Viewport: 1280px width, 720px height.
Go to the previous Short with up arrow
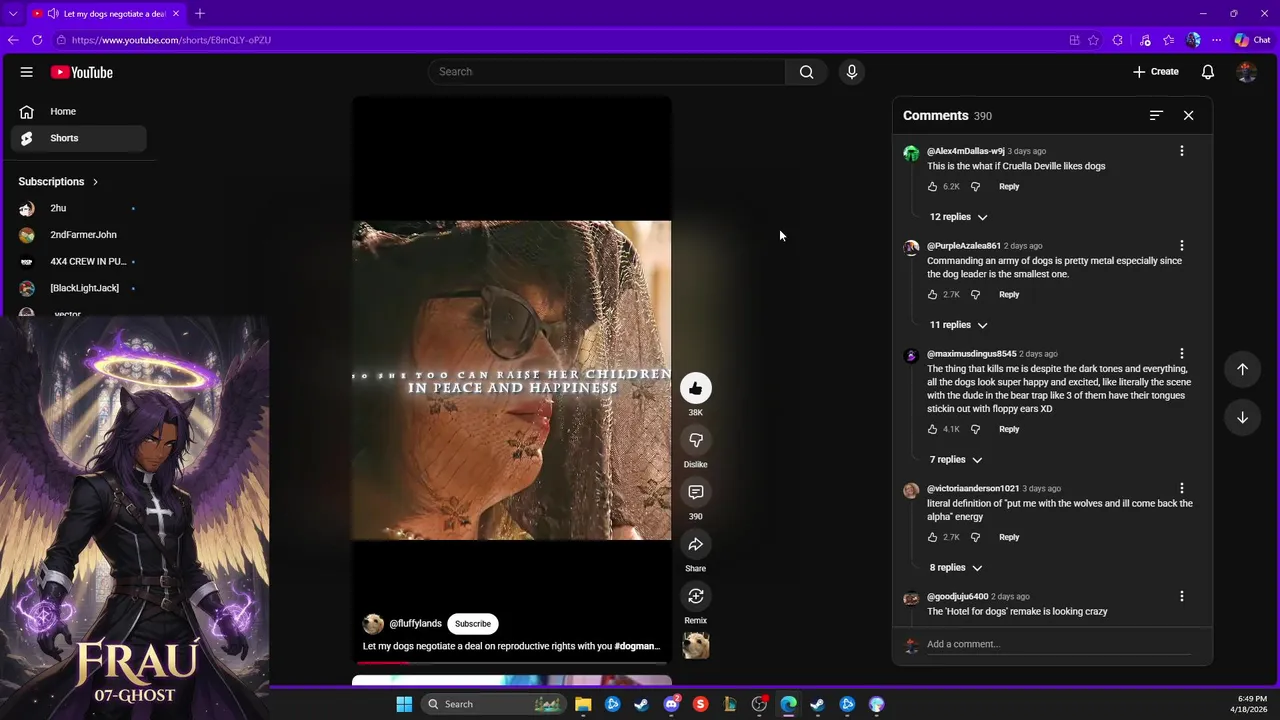(x=1242, y=369)
